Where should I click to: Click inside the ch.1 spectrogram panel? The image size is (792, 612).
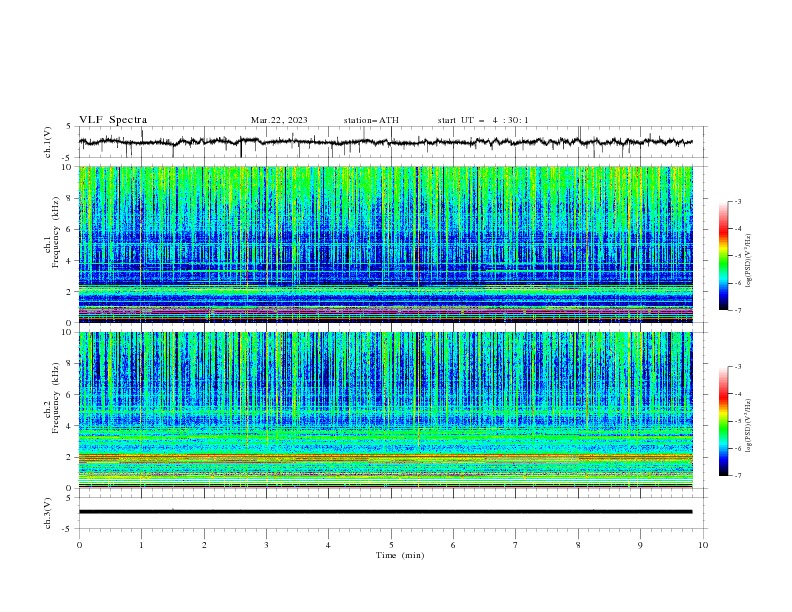pos(385,244)
